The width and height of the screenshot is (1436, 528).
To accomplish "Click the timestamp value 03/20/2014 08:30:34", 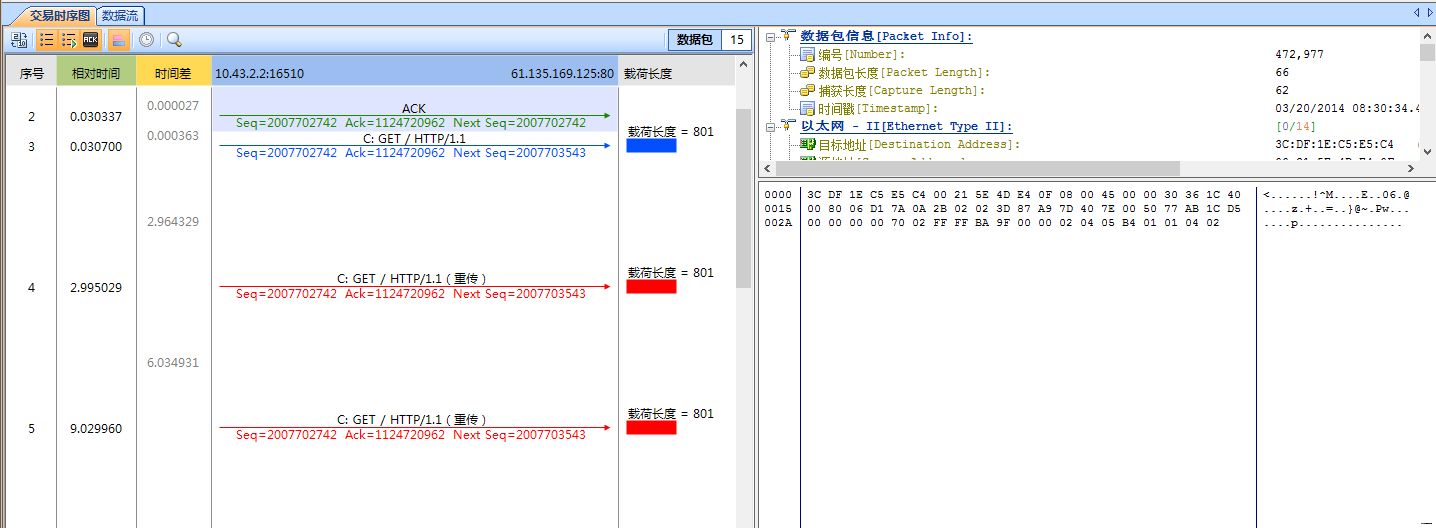I will click(1347, 108).
